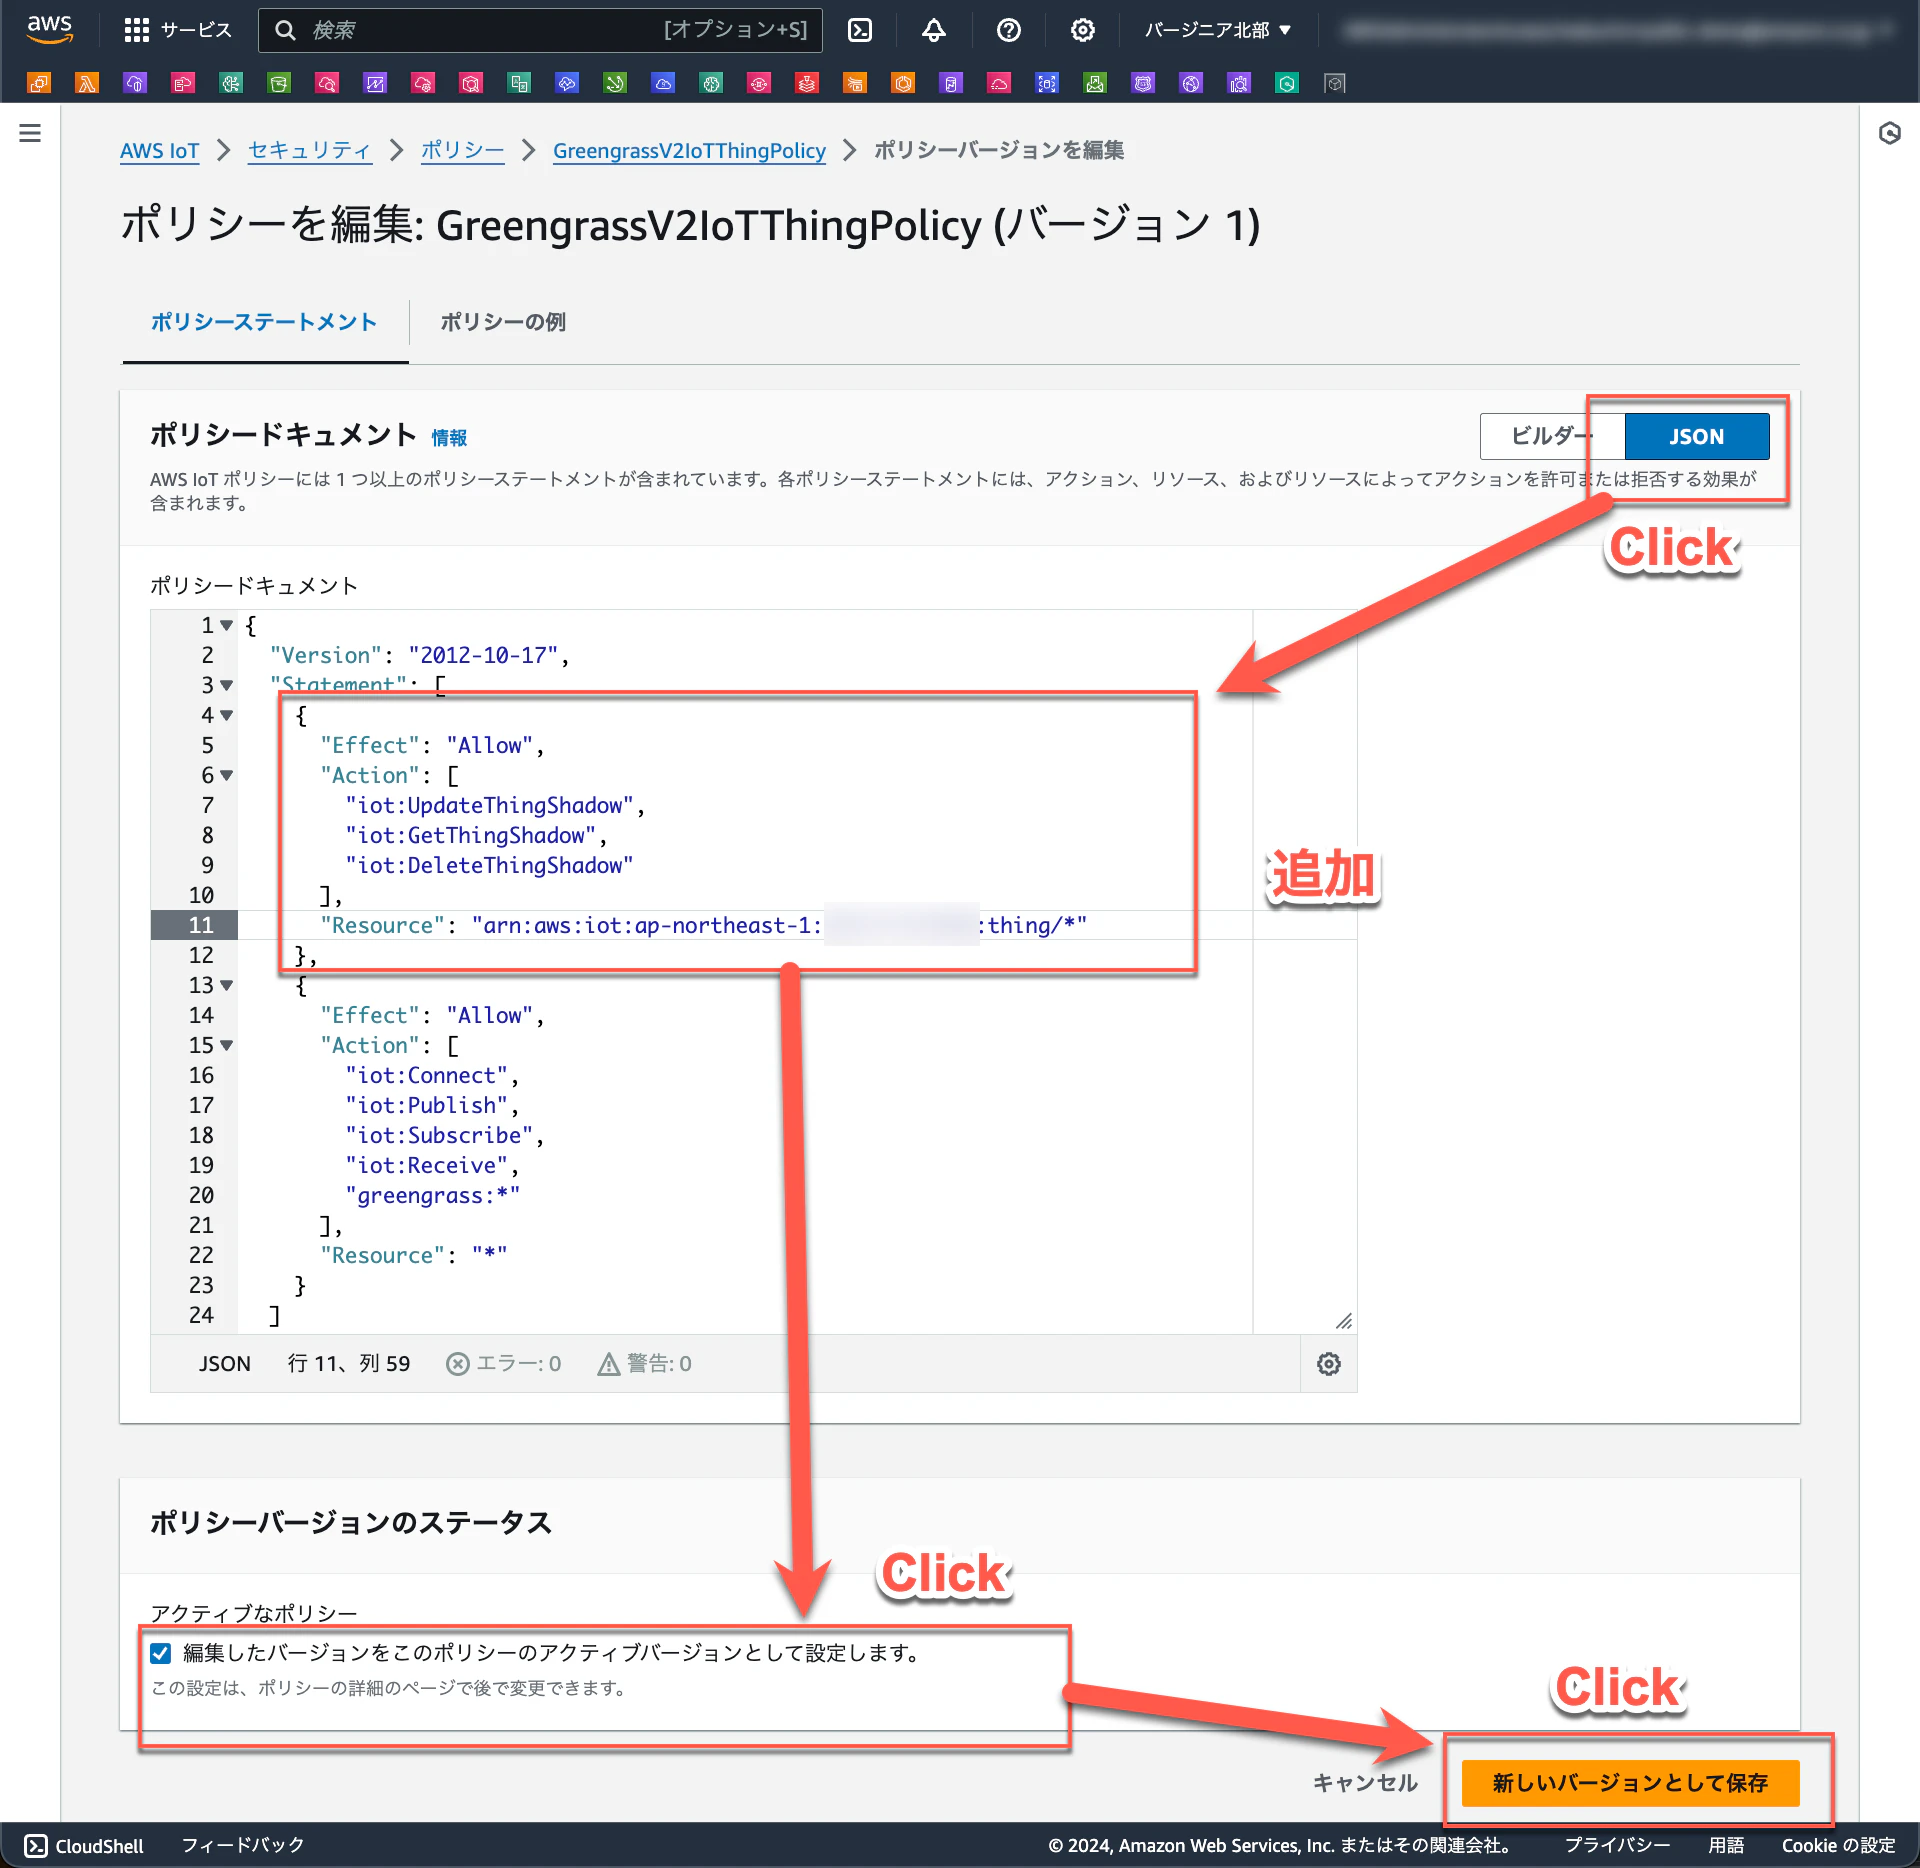
Task: Select the ポリシーステートメント tab
Action: tap(264, 322)
